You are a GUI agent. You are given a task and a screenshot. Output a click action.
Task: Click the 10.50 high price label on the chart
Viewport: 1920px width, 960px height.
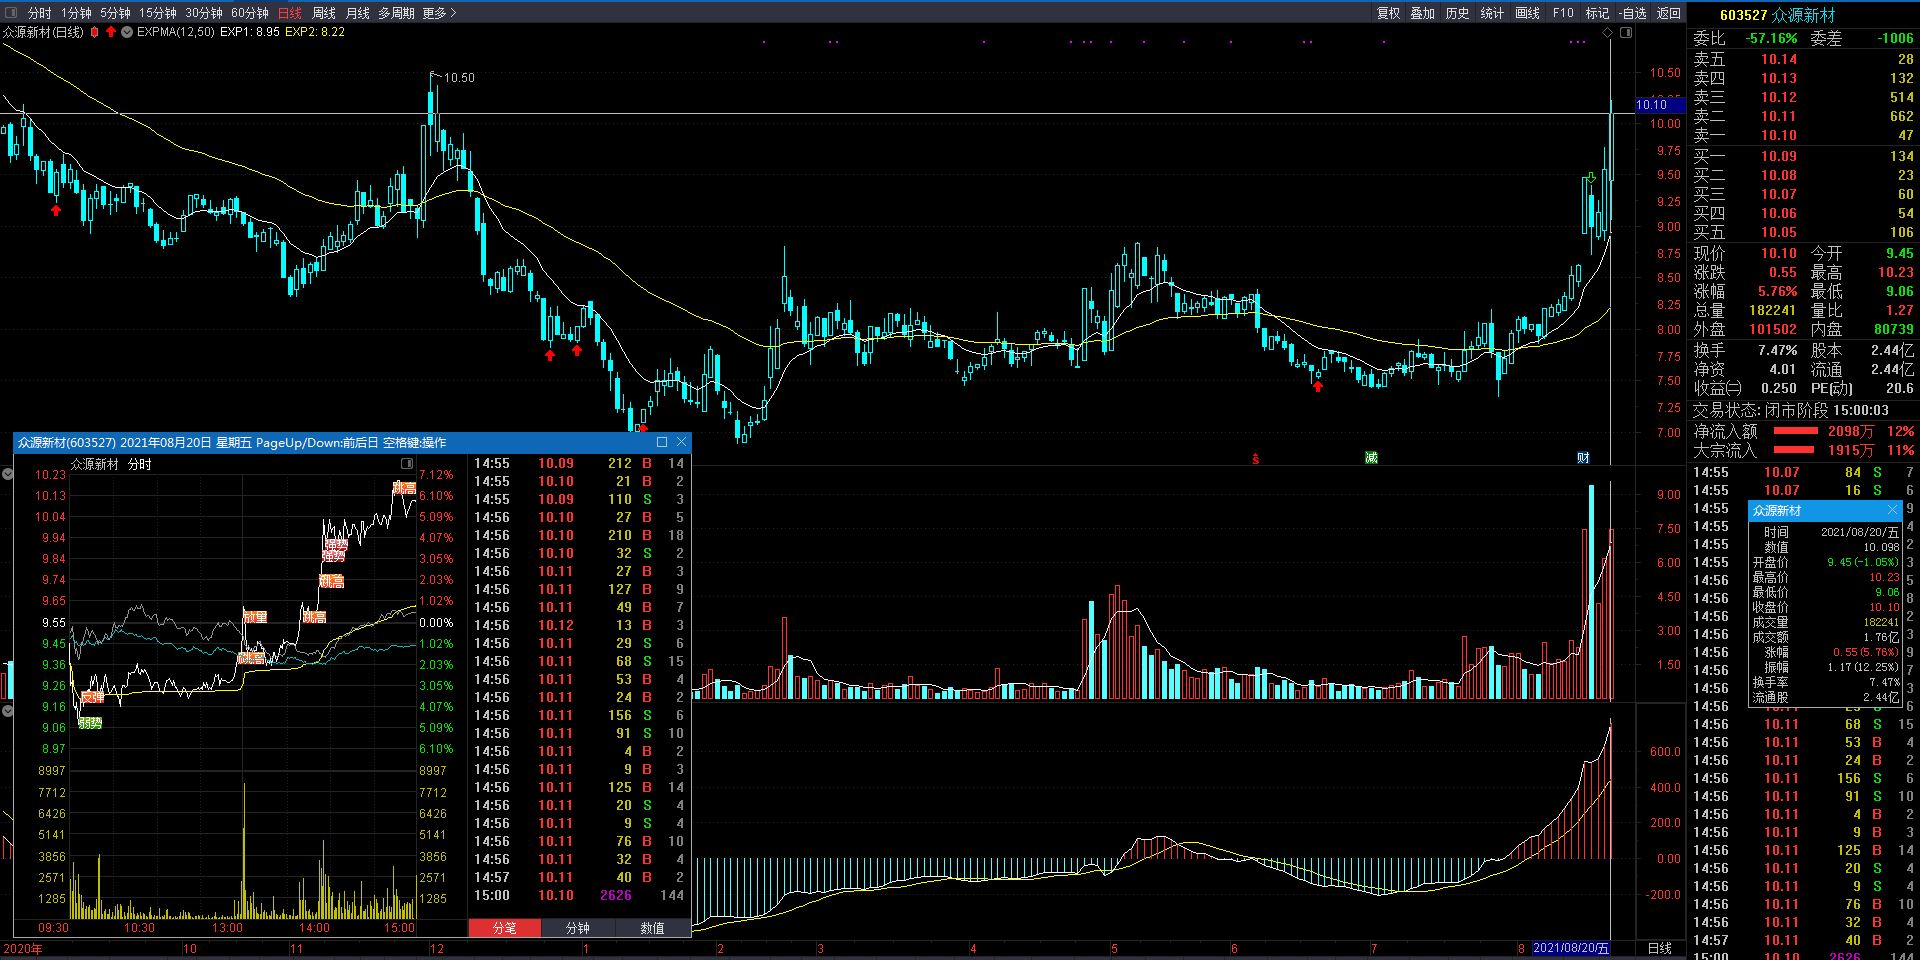coord(459,77)
